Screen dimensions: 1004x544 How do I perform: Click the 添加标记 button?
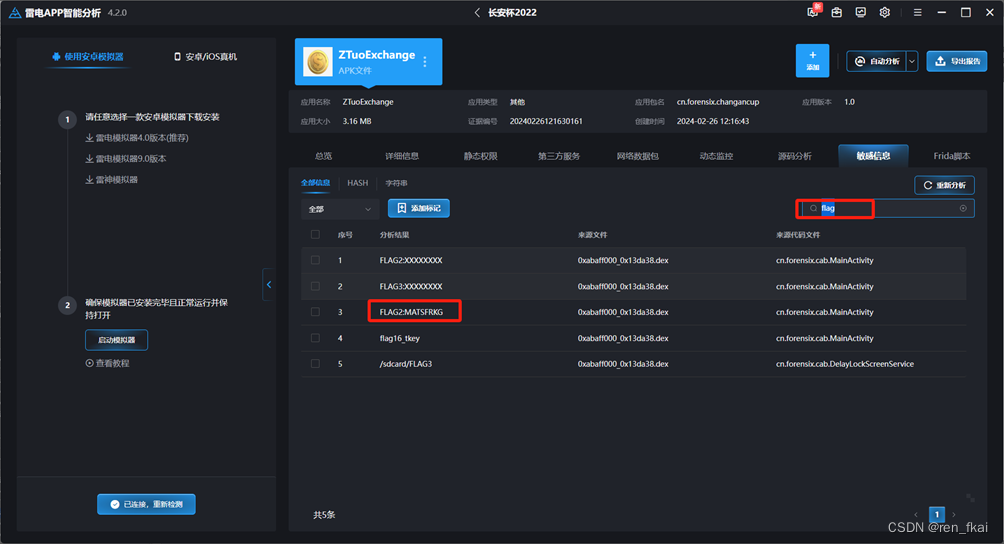click(x=419, y=208)
